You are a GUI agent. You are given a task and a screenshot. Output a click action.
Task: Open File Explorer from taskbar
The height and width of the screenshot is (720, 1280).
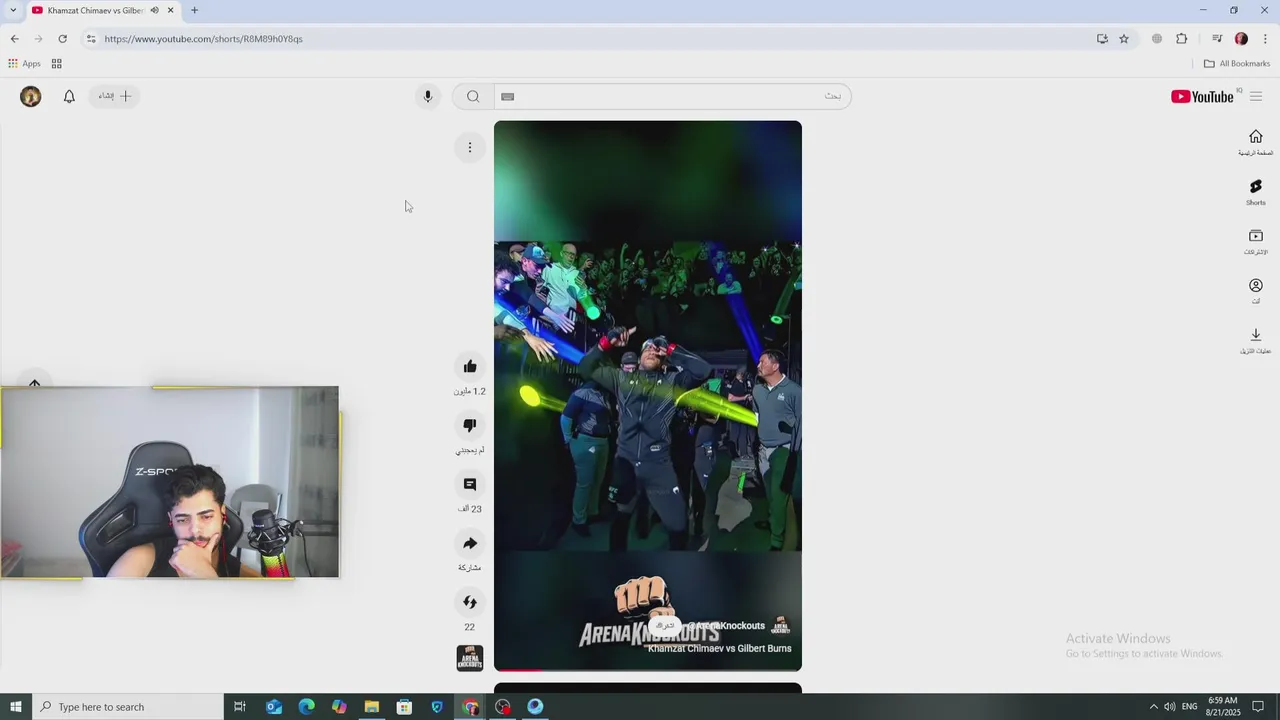(372, 707)
